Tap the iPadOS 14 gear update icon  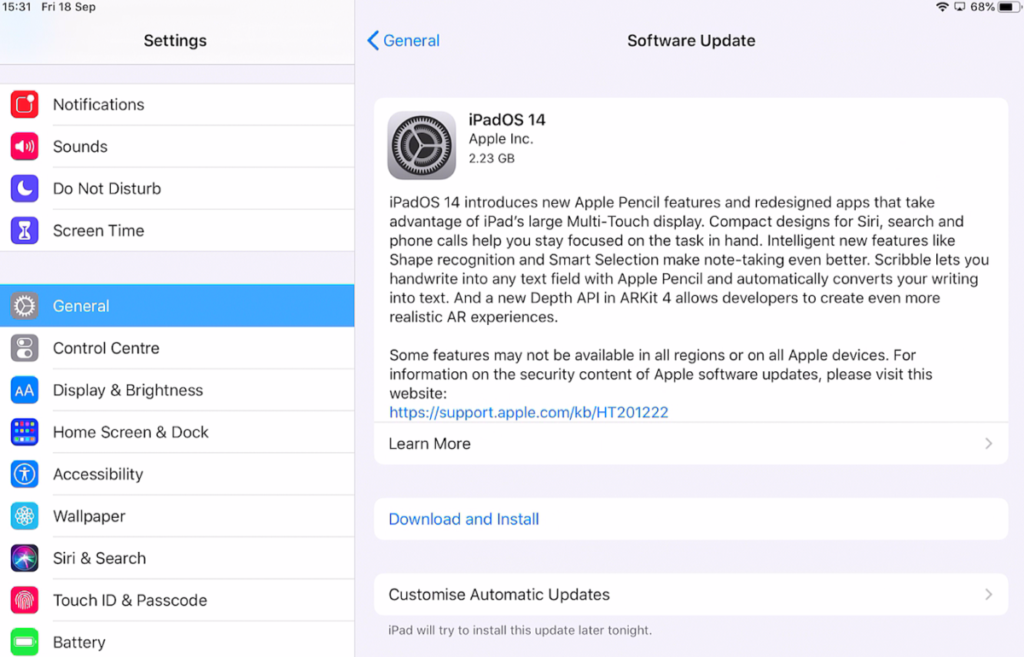421,145
